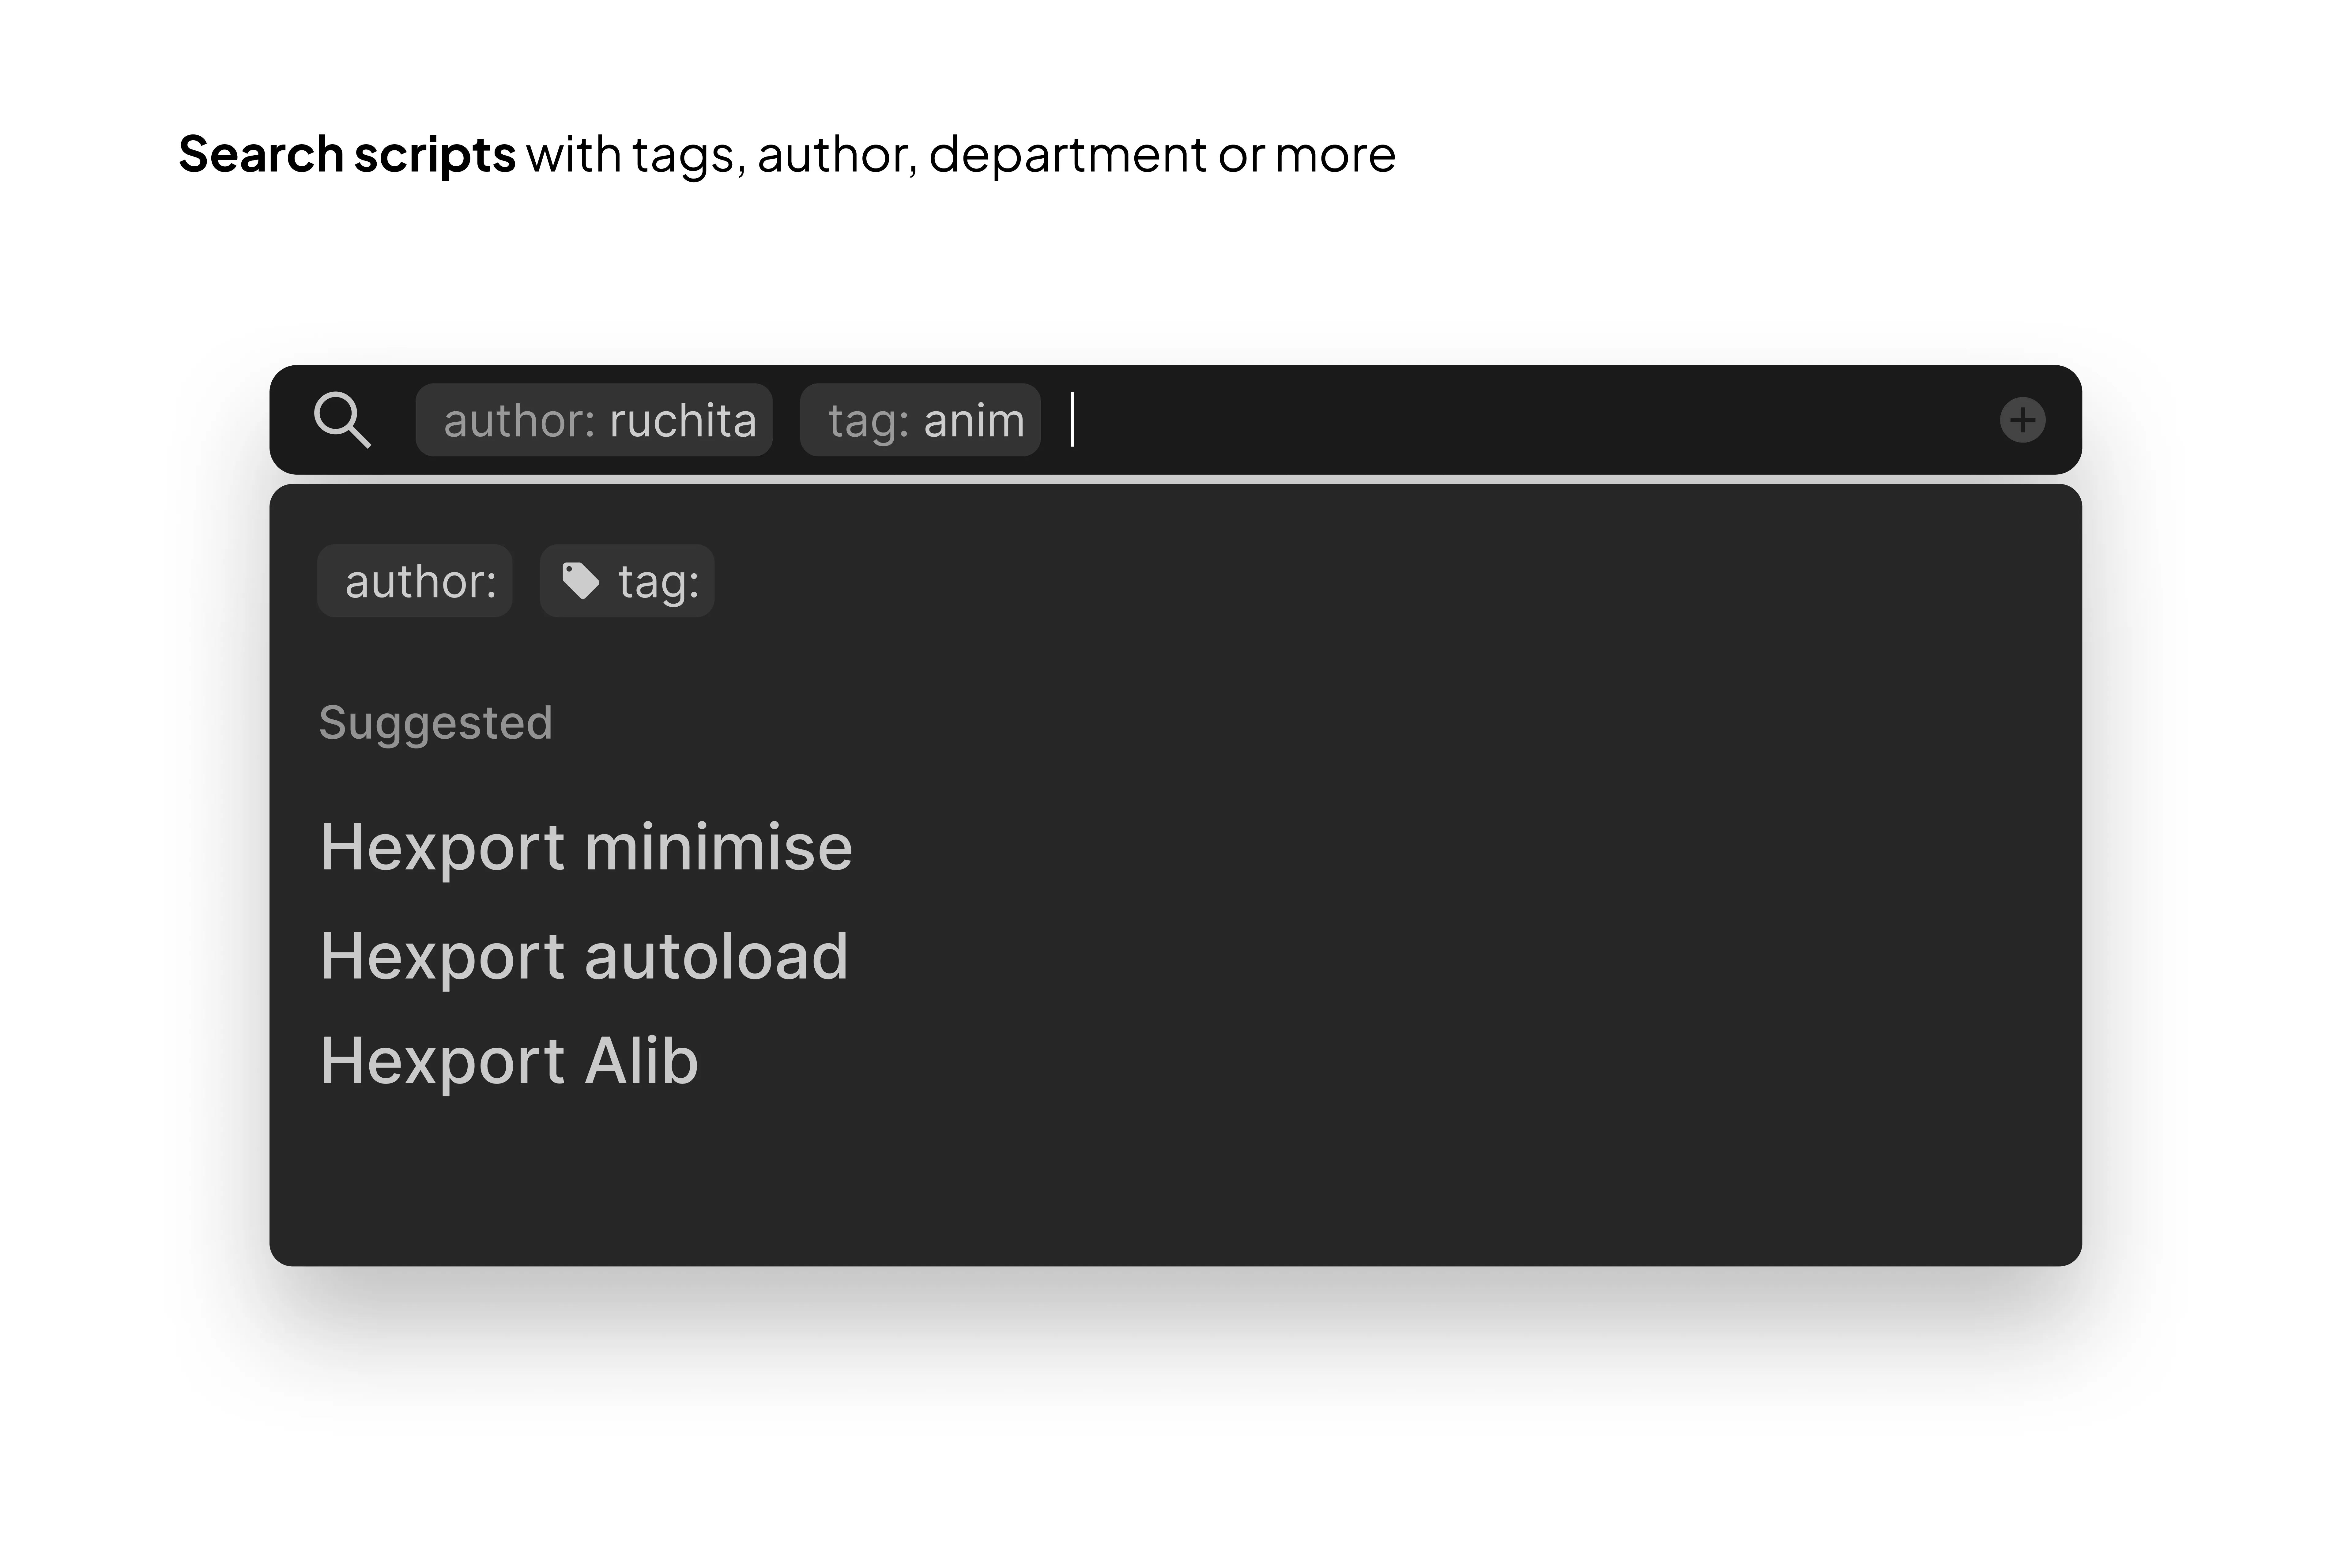Click the plus icon in search bar
This screenshot has width=2352, height=1568.
(2022, 420)
